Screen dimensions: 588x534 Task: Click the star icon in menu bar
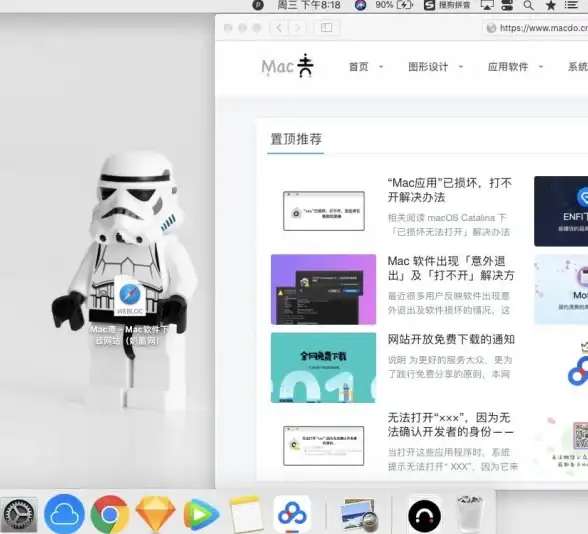(550, 5)
